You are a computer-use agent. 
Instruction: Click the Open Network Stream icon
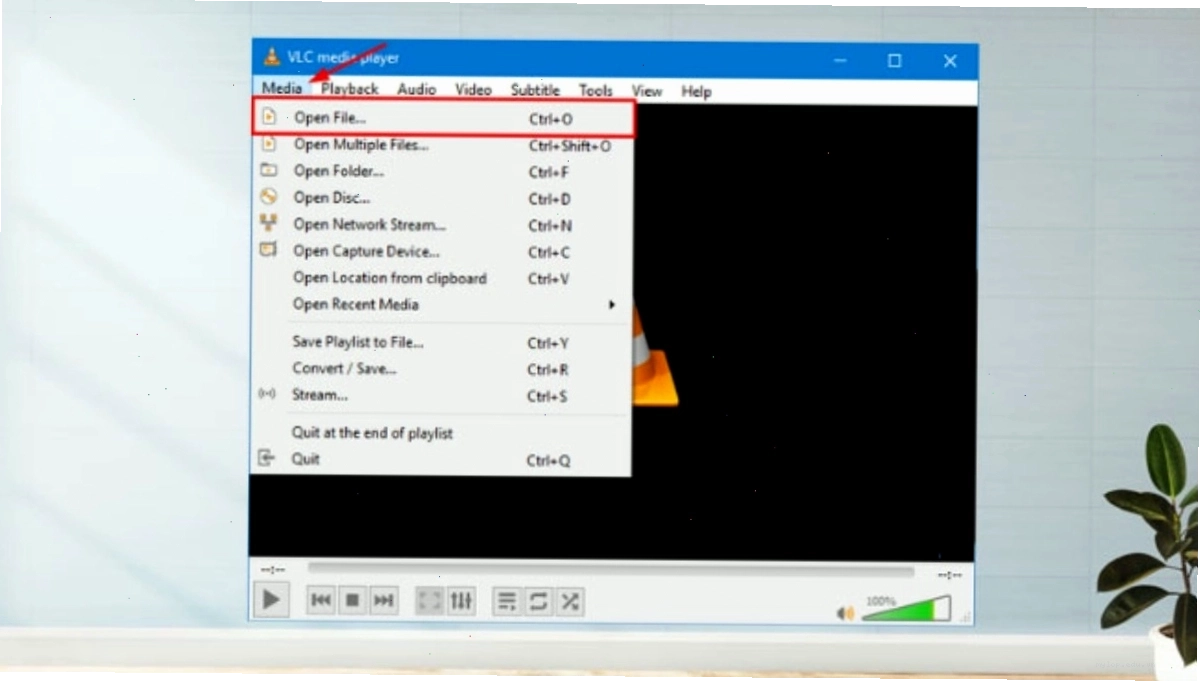pyautogui.click(x=268, y=224)
